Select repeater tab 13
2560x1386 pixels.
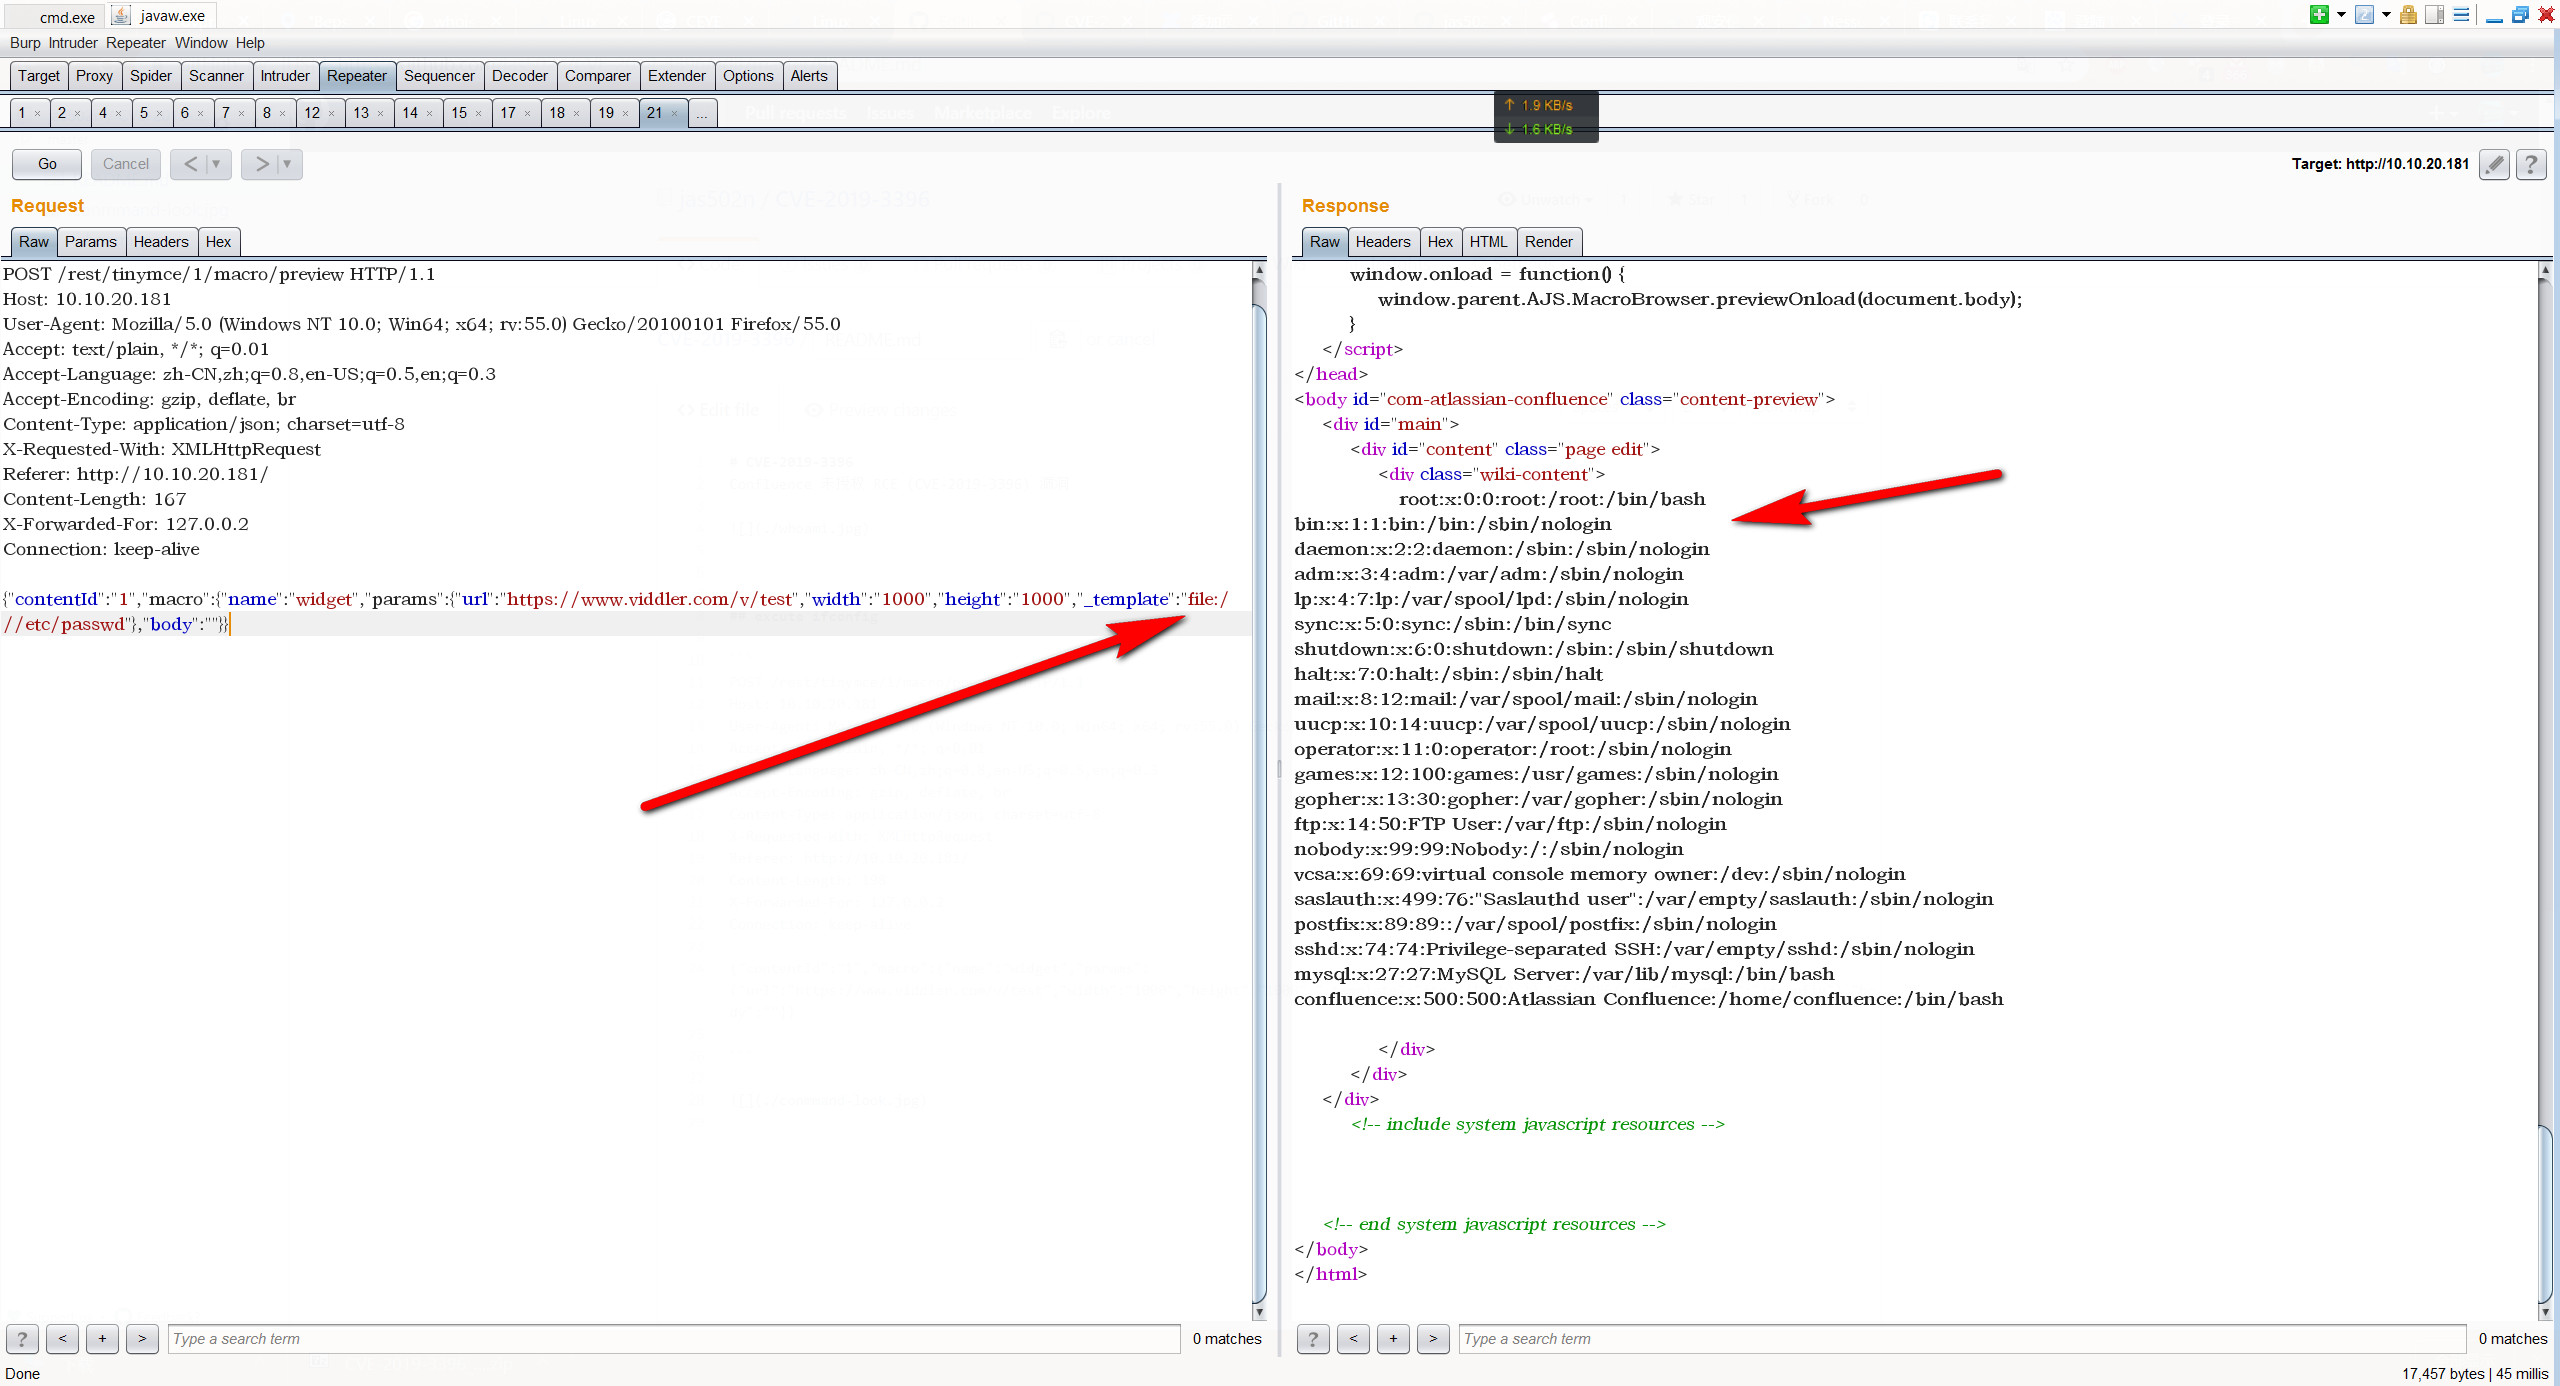point(367,113)
